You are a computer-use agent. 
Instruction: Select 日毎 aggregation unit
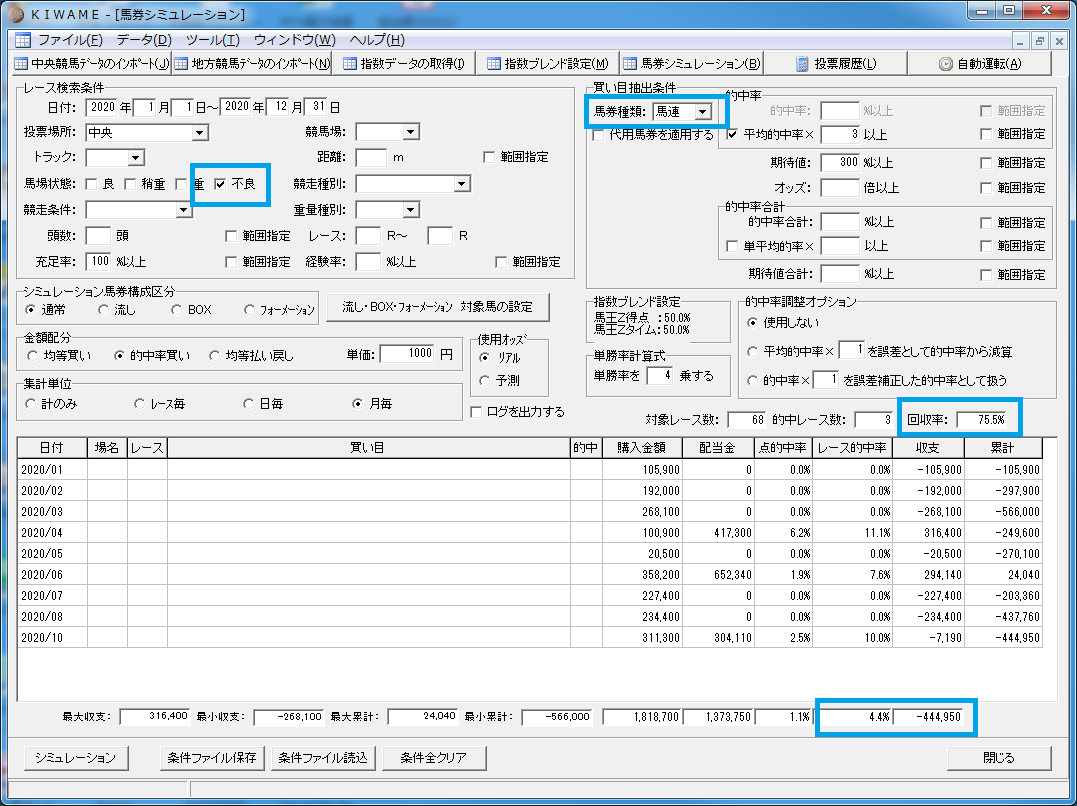tap(249, 404)
